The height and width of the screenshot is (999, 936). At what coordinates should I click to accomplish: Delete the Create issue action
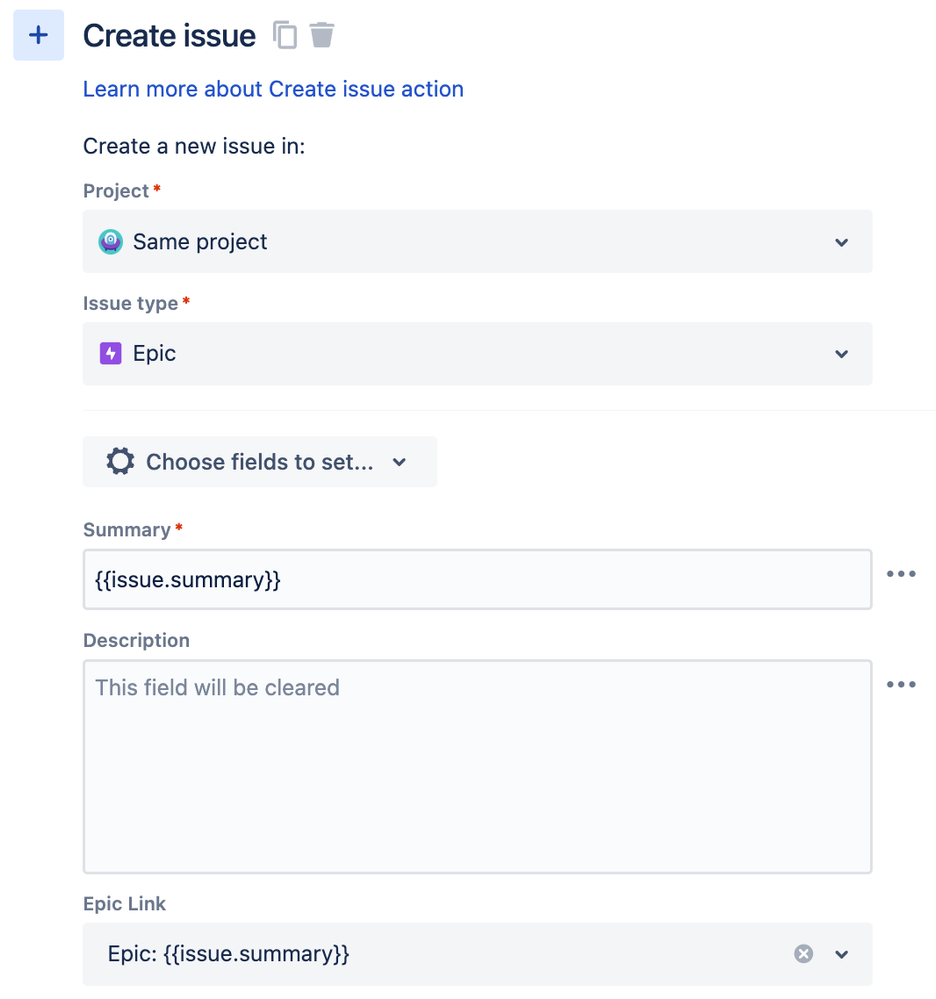coord(322,35)
